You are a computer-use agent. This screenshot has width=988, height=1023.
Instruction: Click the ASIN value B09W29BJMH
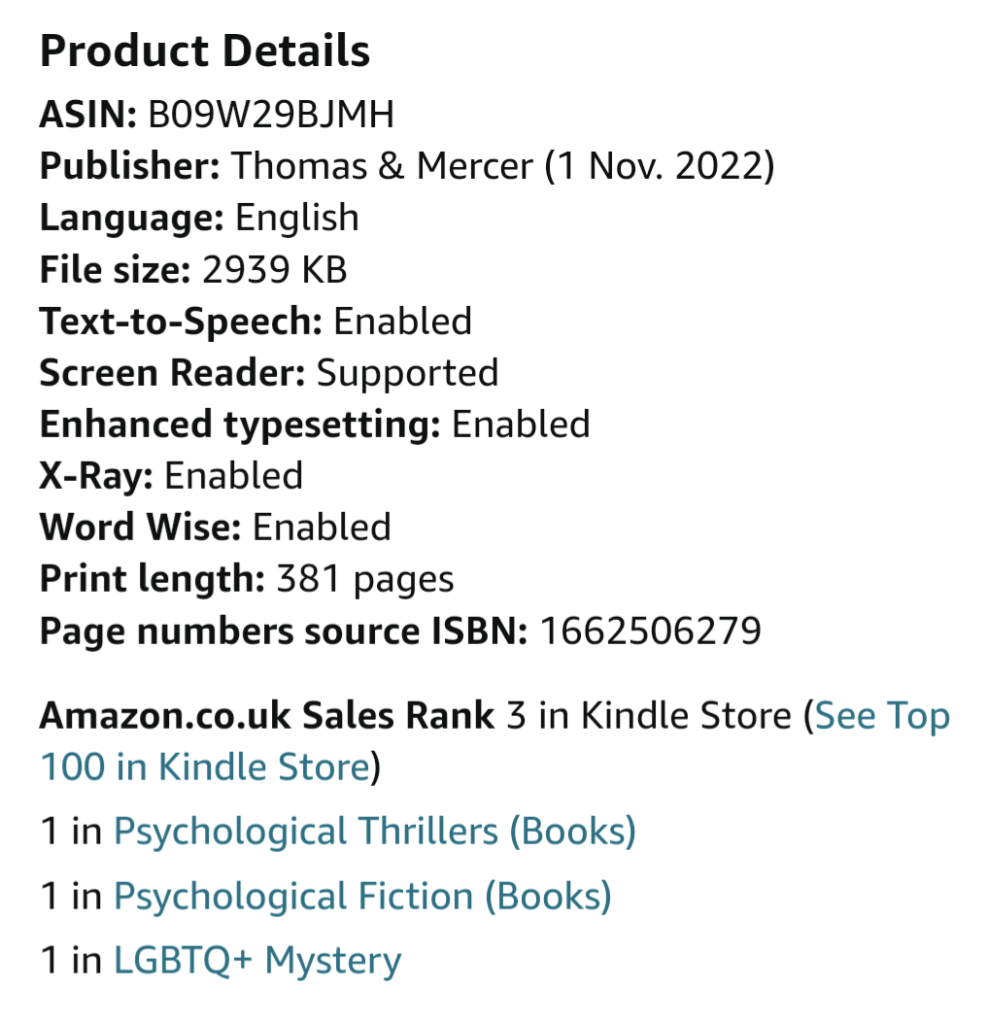click(x=270, y=115)
